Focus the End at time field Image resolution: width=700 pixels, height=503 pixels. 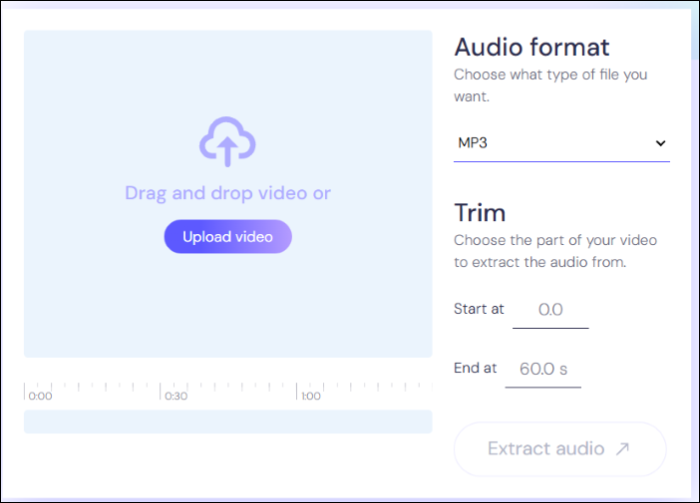coord(543,369)
